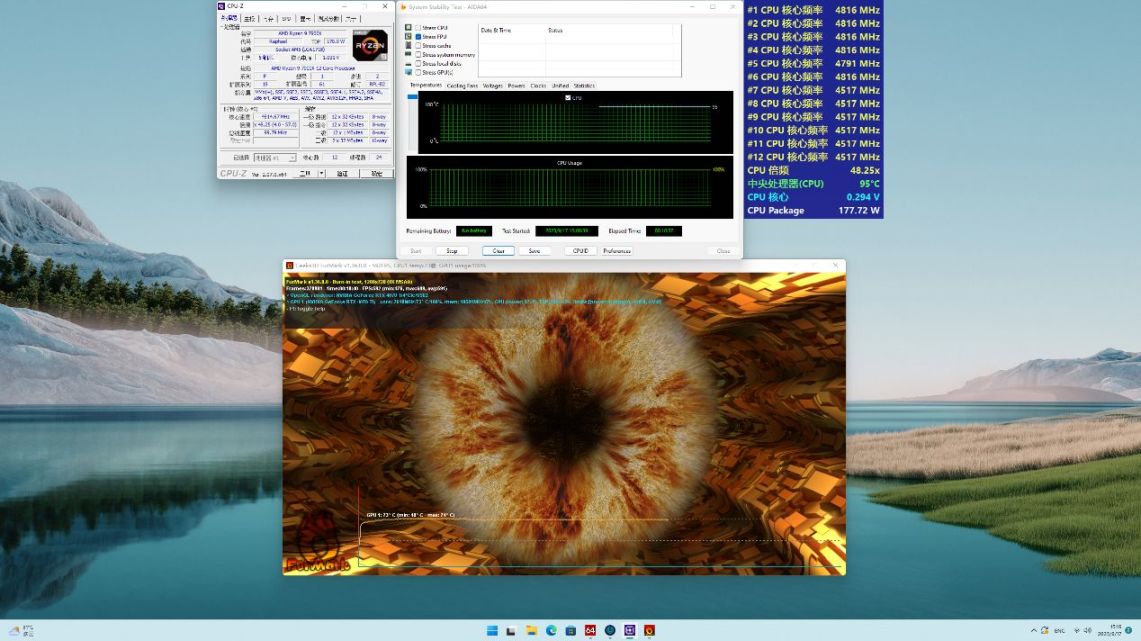The width and height of the screenshot is (1141, 641).
Task: Enable the Stress cache checkbox
Action: (x=418, y=45)
